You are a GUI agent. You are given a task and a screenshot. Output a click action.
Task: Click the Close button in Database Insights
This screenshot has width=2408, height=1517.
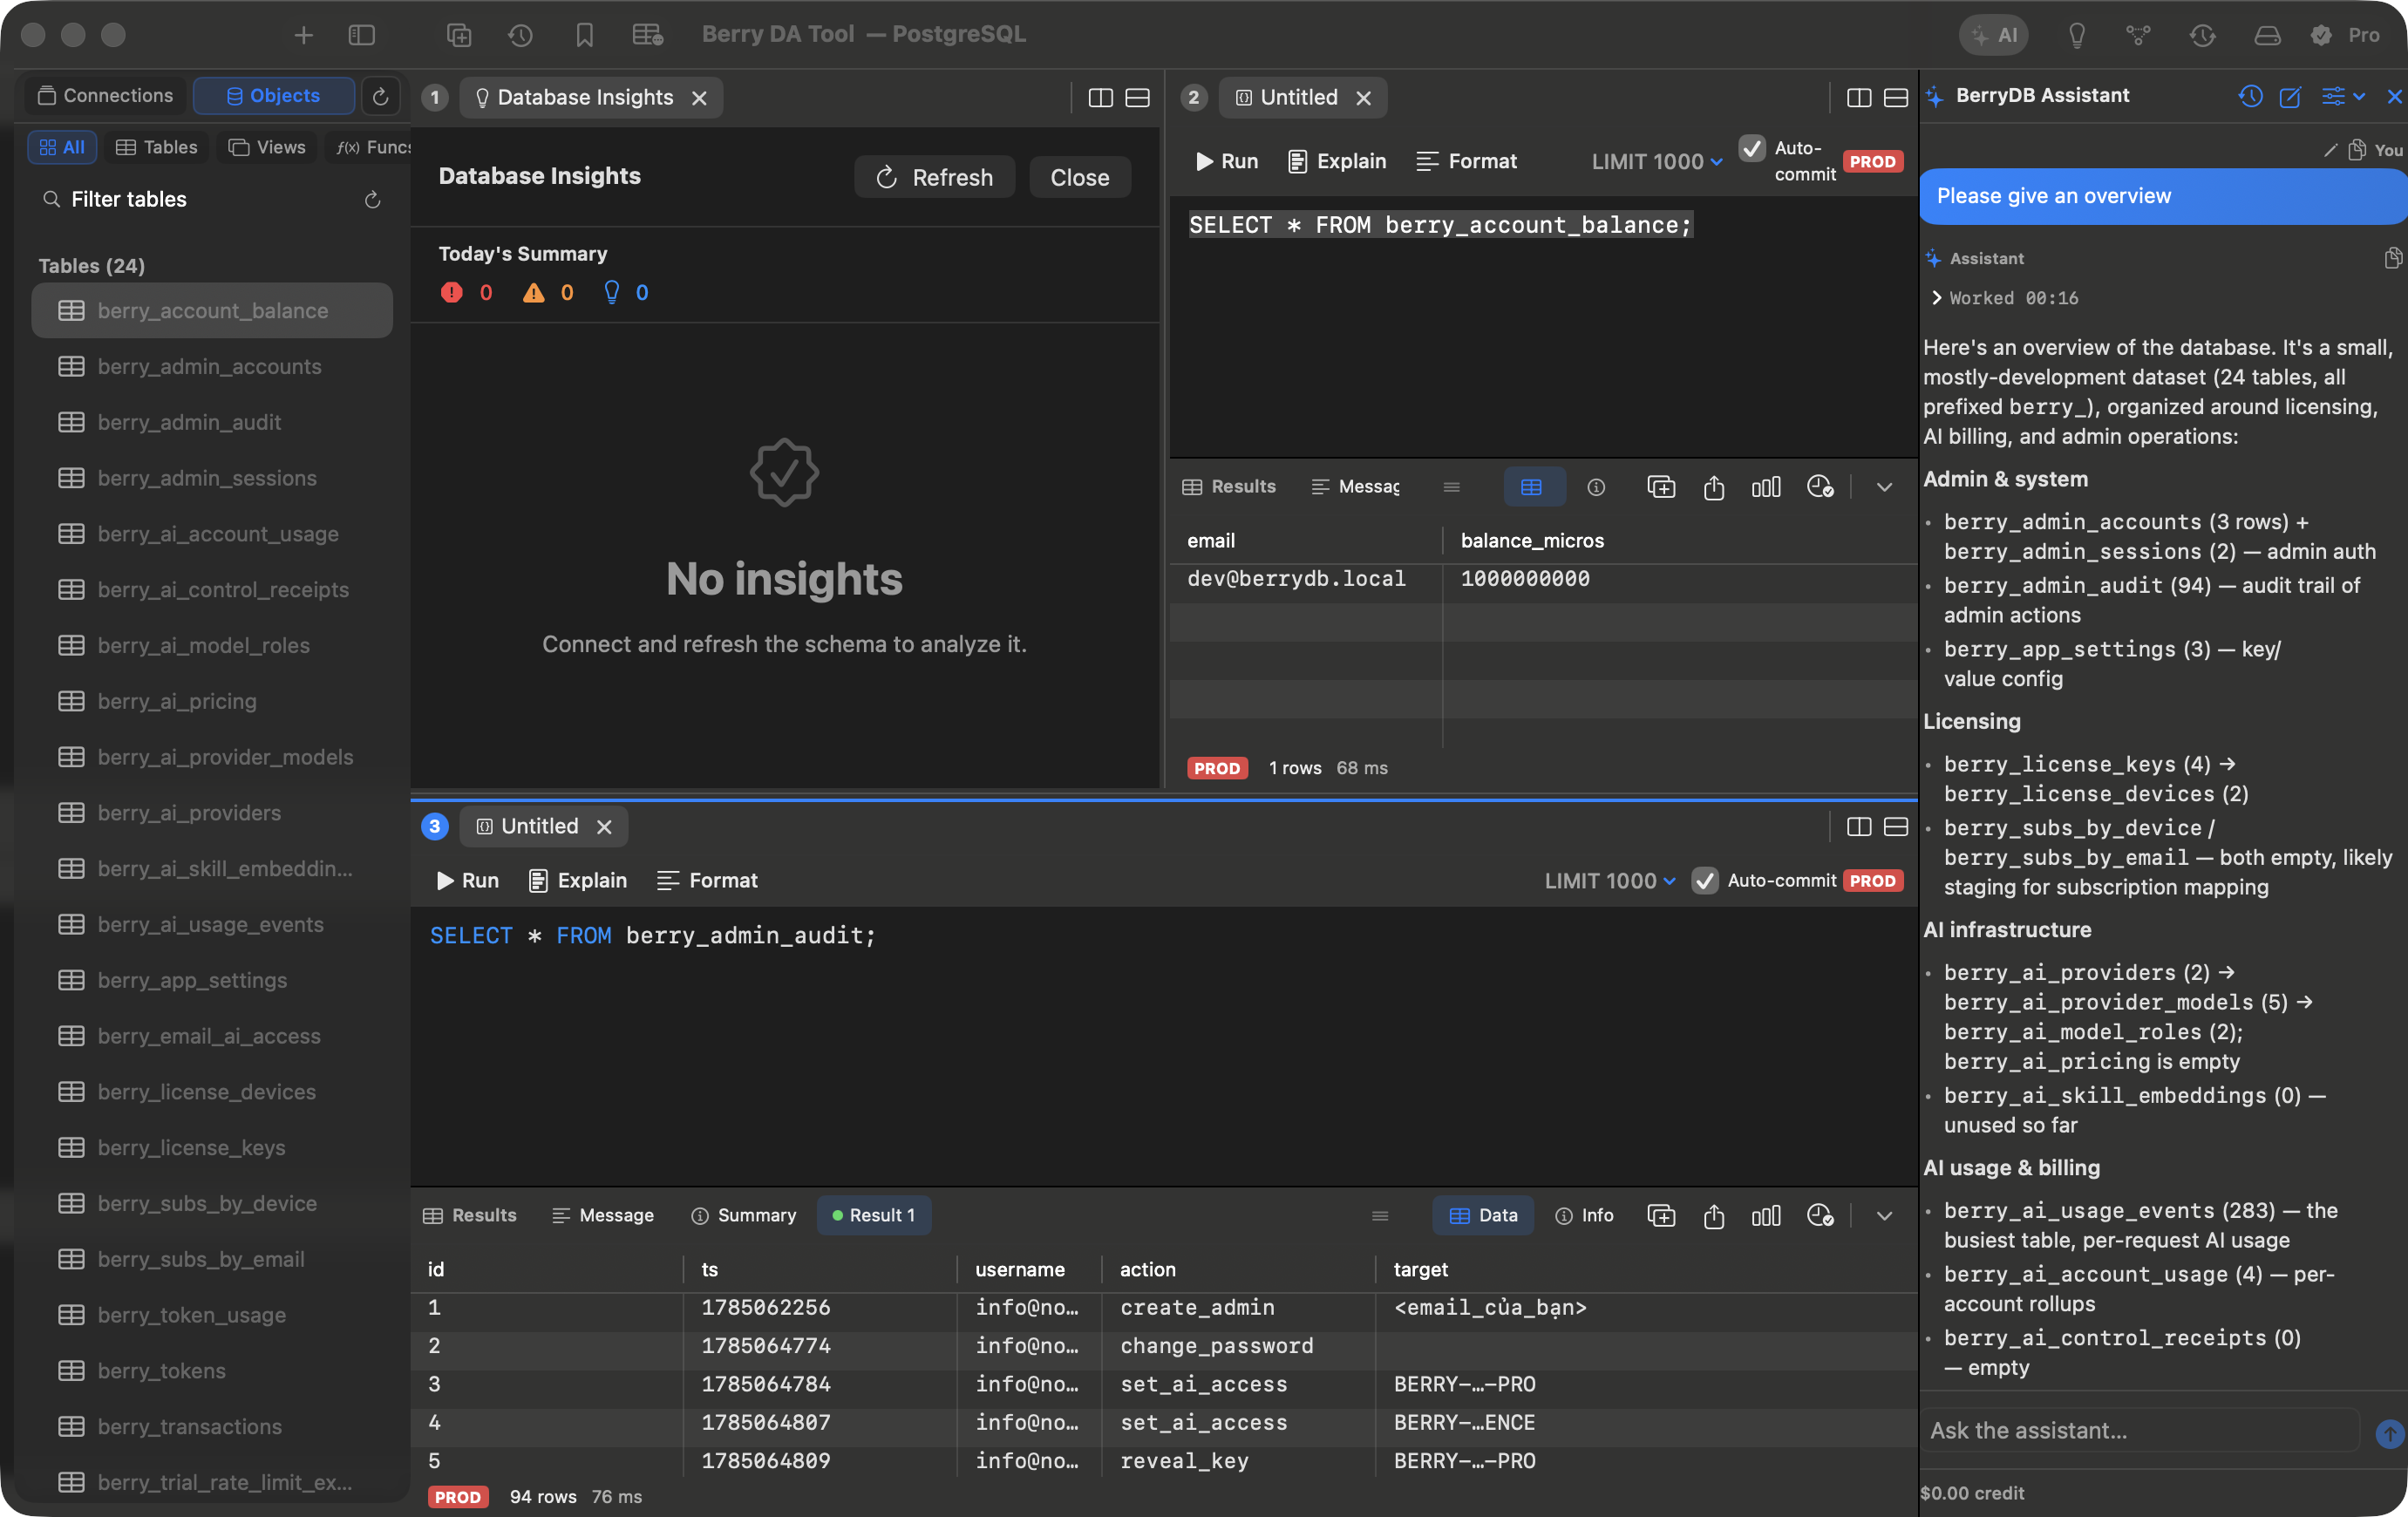tap(1079, 177)
